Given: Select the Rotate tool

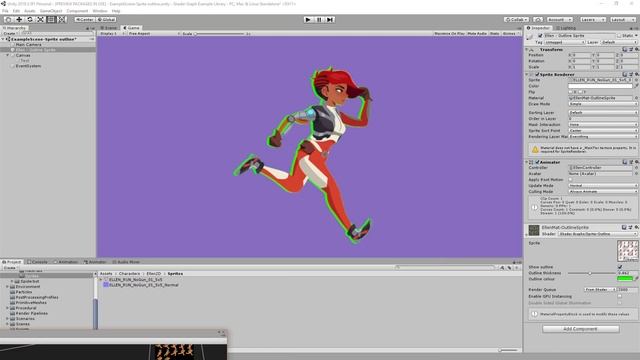Looking at the screenshot, I should pyautogui.click(x=29, y=20).
